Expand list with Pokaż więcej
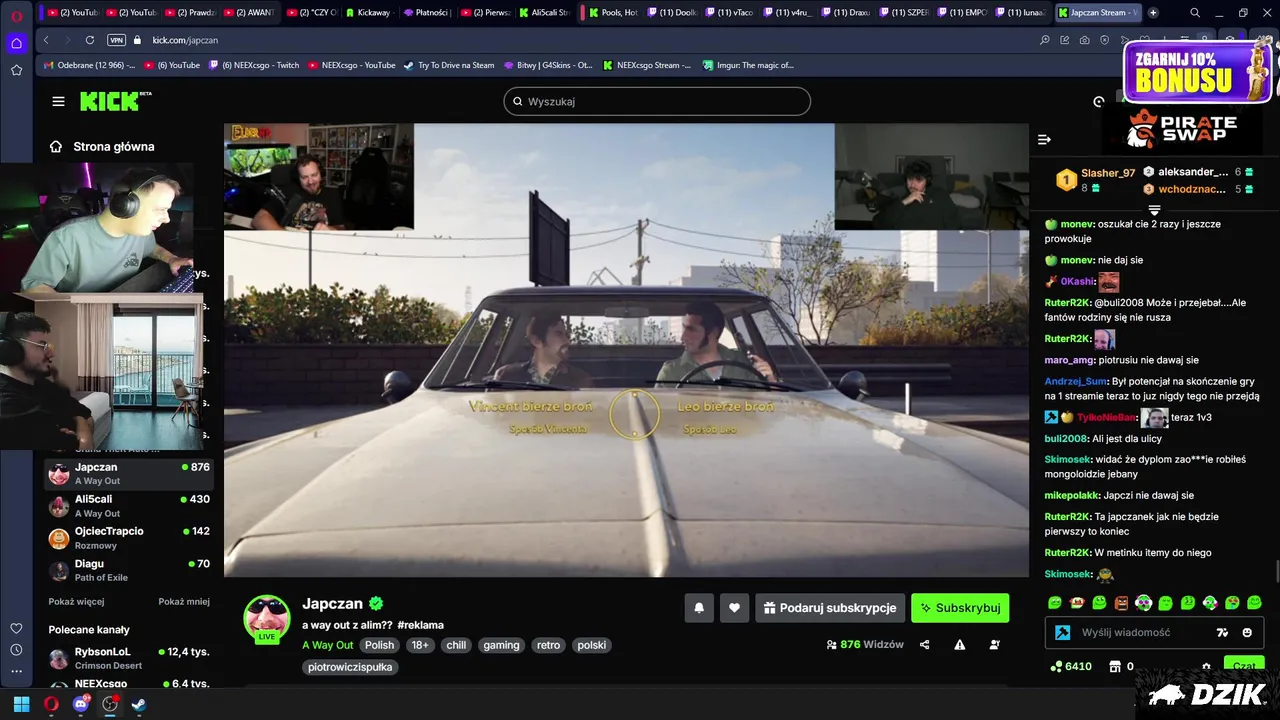Viewport: 1280px width, 720px height. [76, 602]
